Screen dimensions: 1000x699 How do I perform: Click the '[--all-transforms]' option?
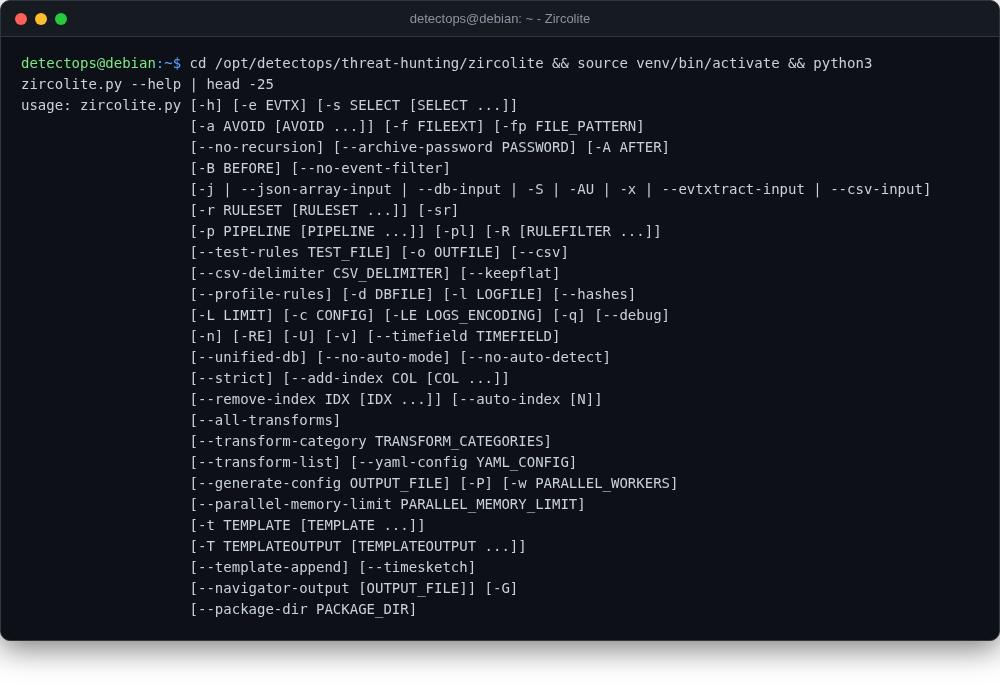click(265, 421)
